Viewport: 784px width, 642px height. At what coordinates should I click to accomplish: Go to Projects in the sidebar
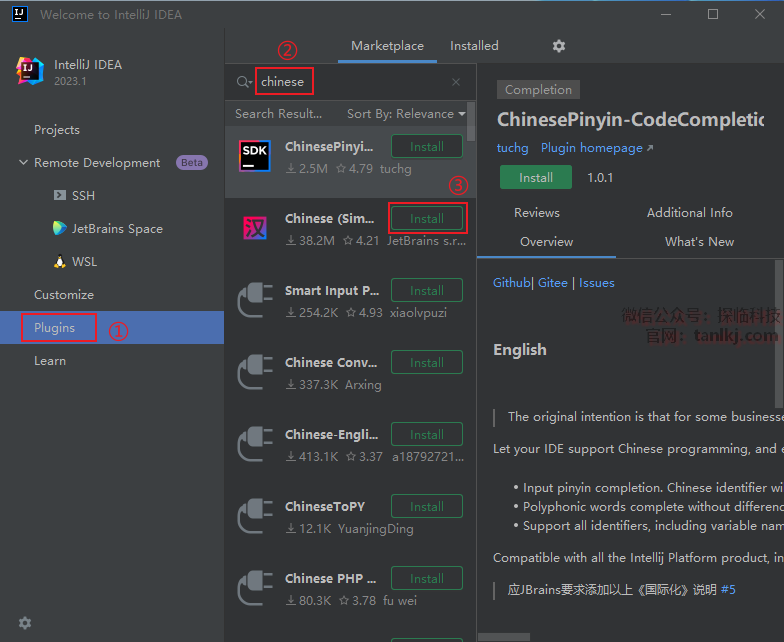pos(57,130)
